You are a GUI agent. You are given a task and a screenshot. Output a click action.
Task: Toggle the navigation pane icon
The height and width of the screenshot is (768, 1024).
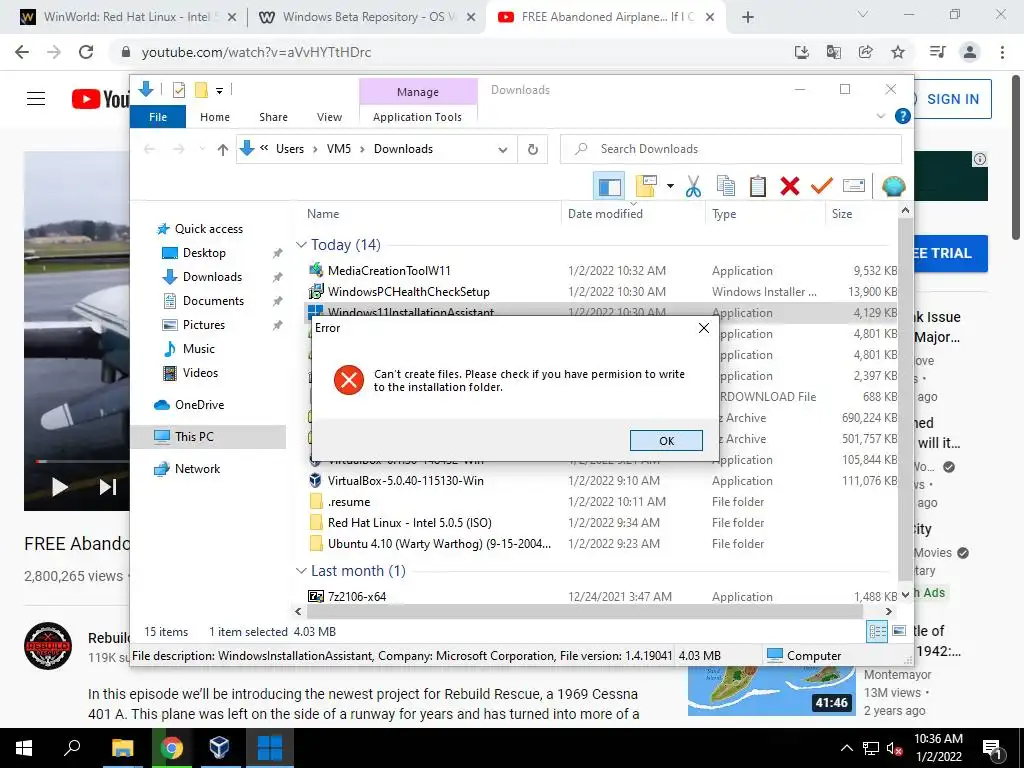[609, 186]
